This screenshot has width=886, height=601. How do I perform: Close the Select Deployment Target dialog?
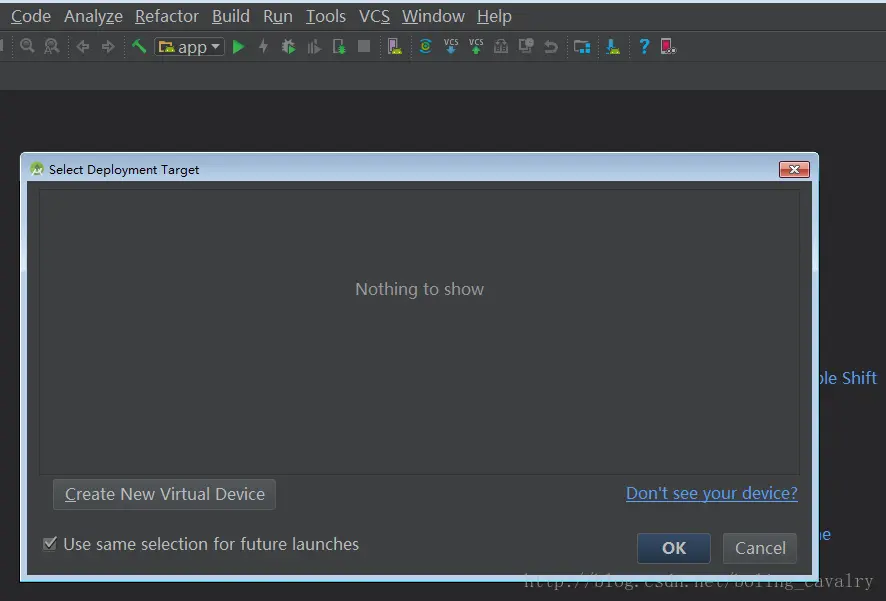pos(794,169)
